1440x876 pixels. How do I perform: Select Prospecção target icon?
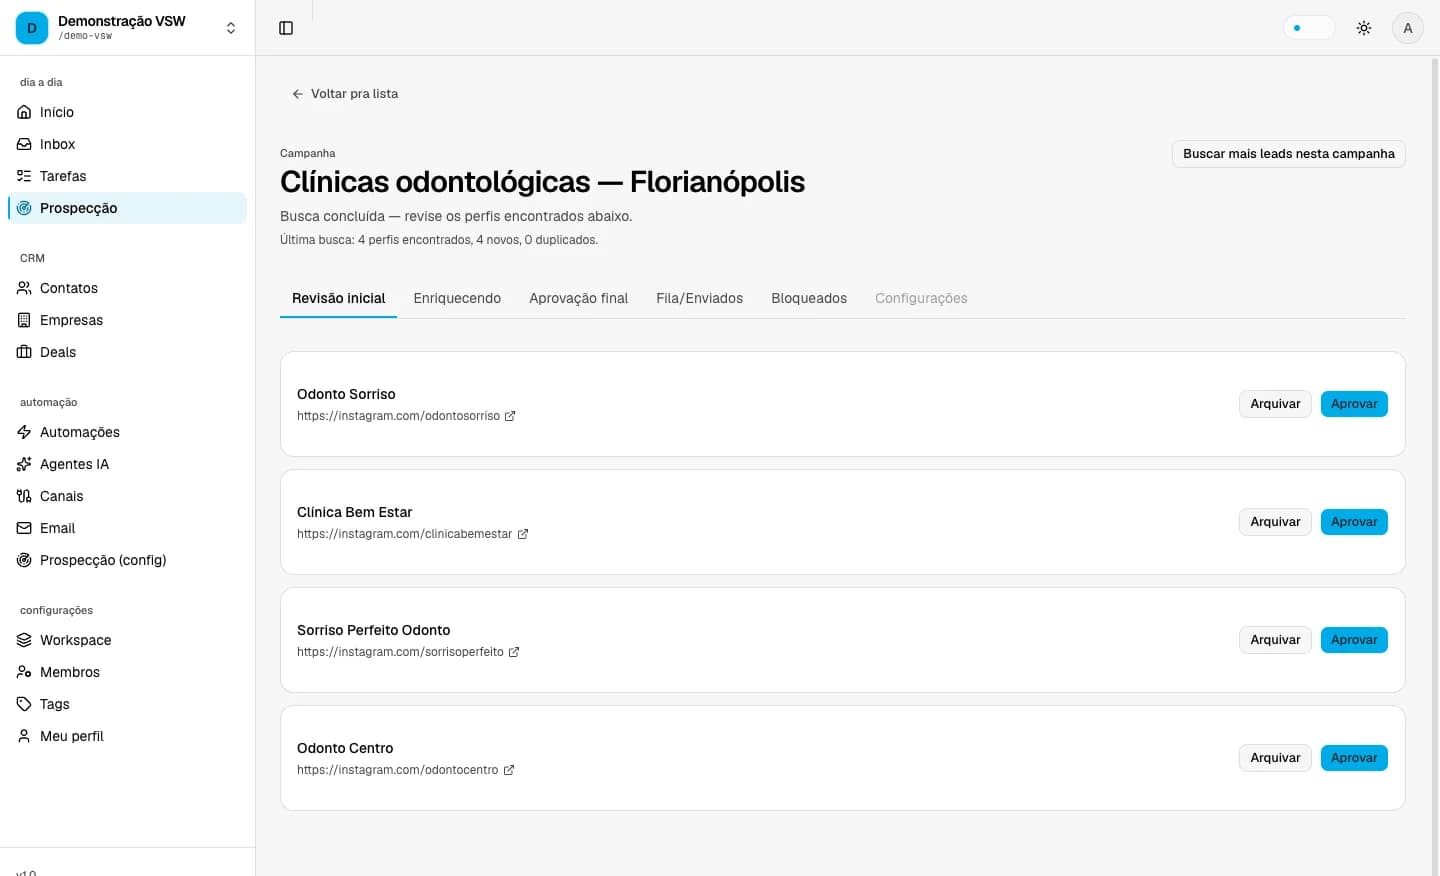tap(24, 208)
